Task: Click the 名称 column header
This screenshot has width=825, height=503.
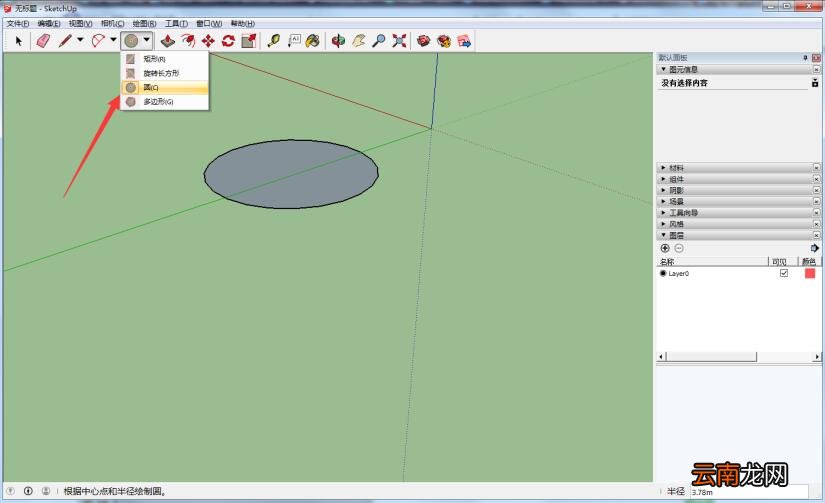Action: 712,261
